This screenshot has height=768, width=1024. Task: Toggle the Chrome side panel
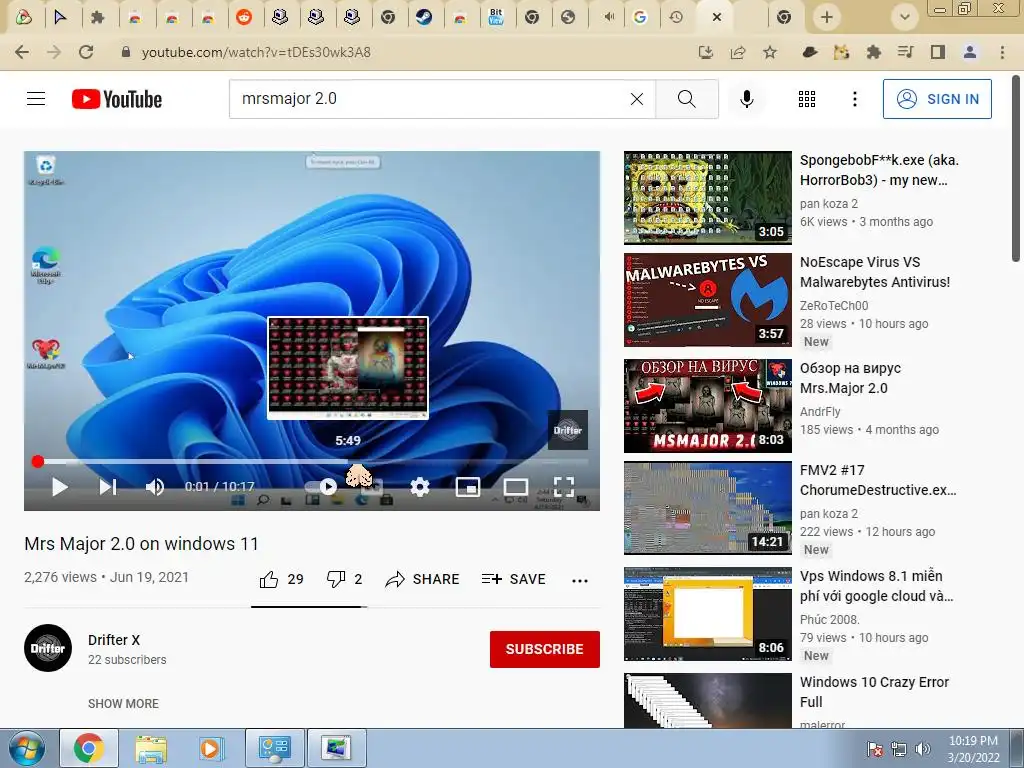[x=938, y=52]
